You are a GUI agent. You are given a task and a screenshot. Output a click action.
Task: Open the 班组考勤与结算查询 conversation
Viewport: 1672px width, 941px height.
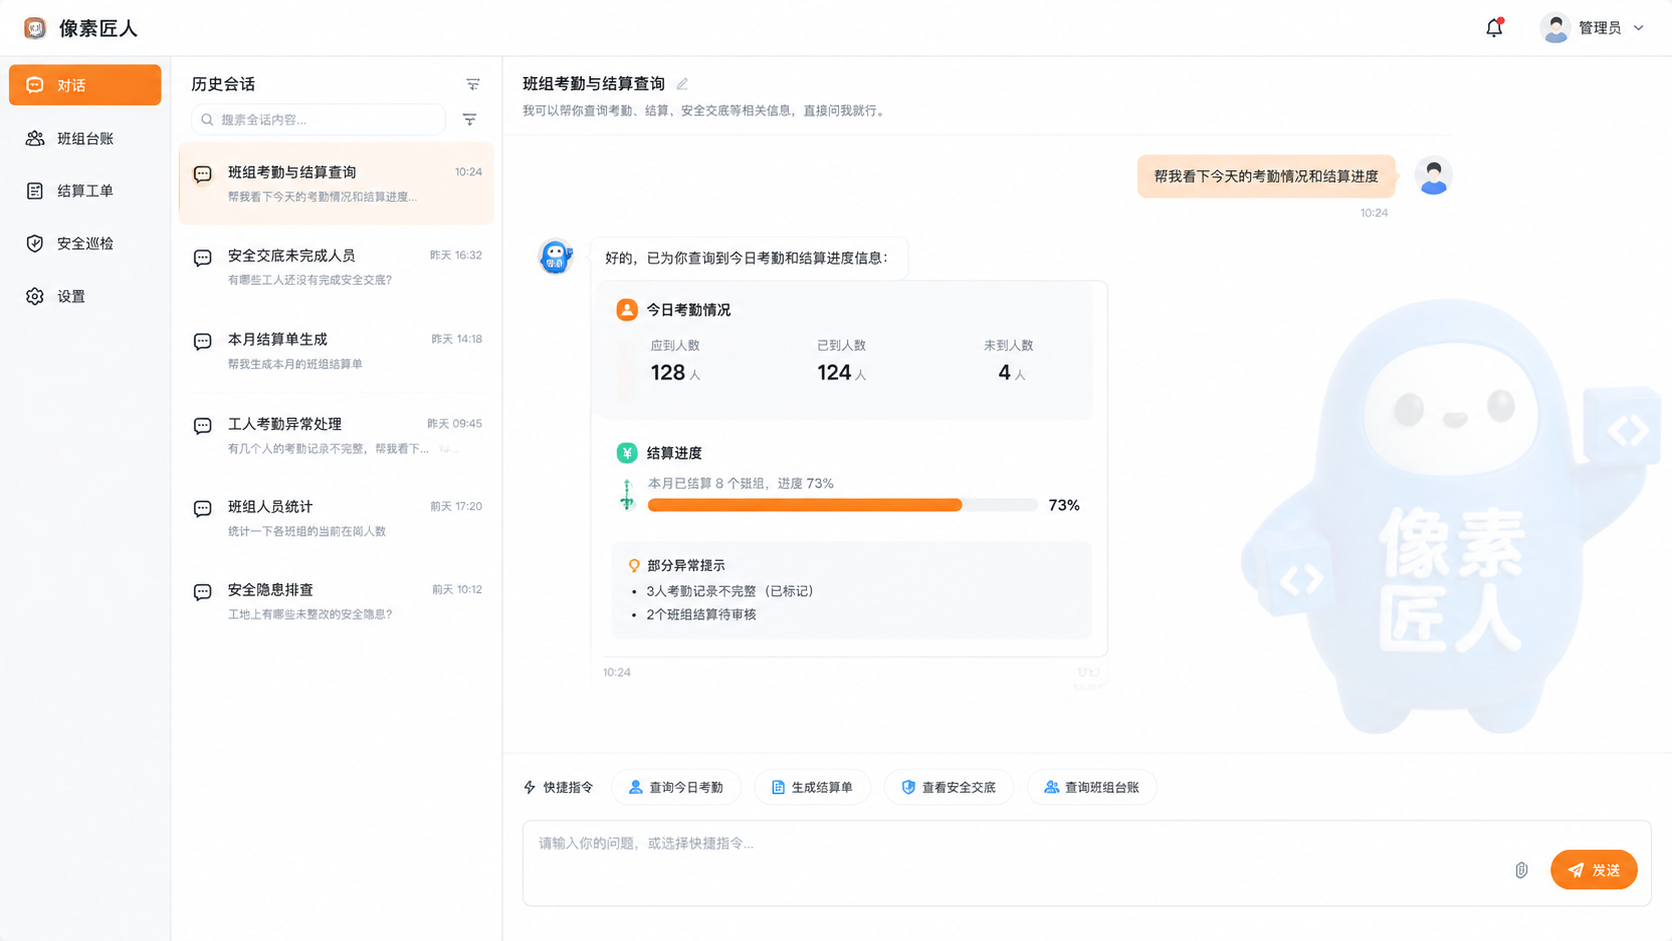336,183
